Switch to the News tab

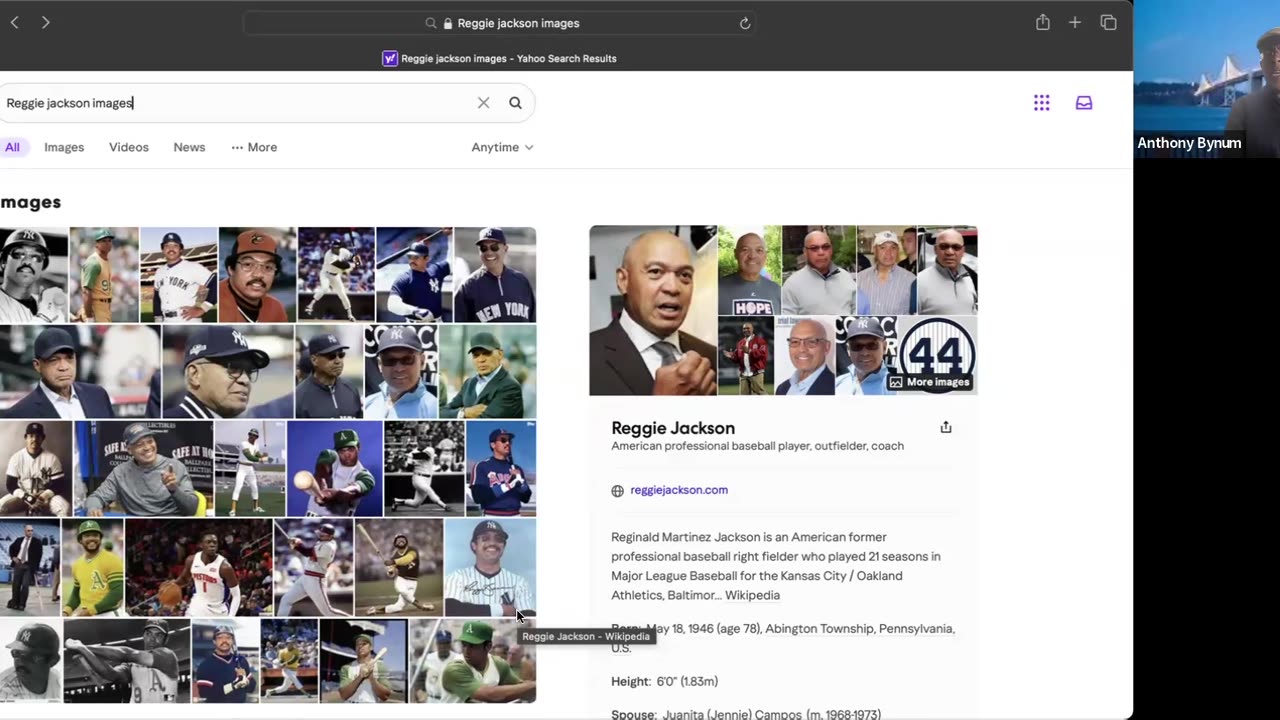pyautogui.click(x=189, y=147)
